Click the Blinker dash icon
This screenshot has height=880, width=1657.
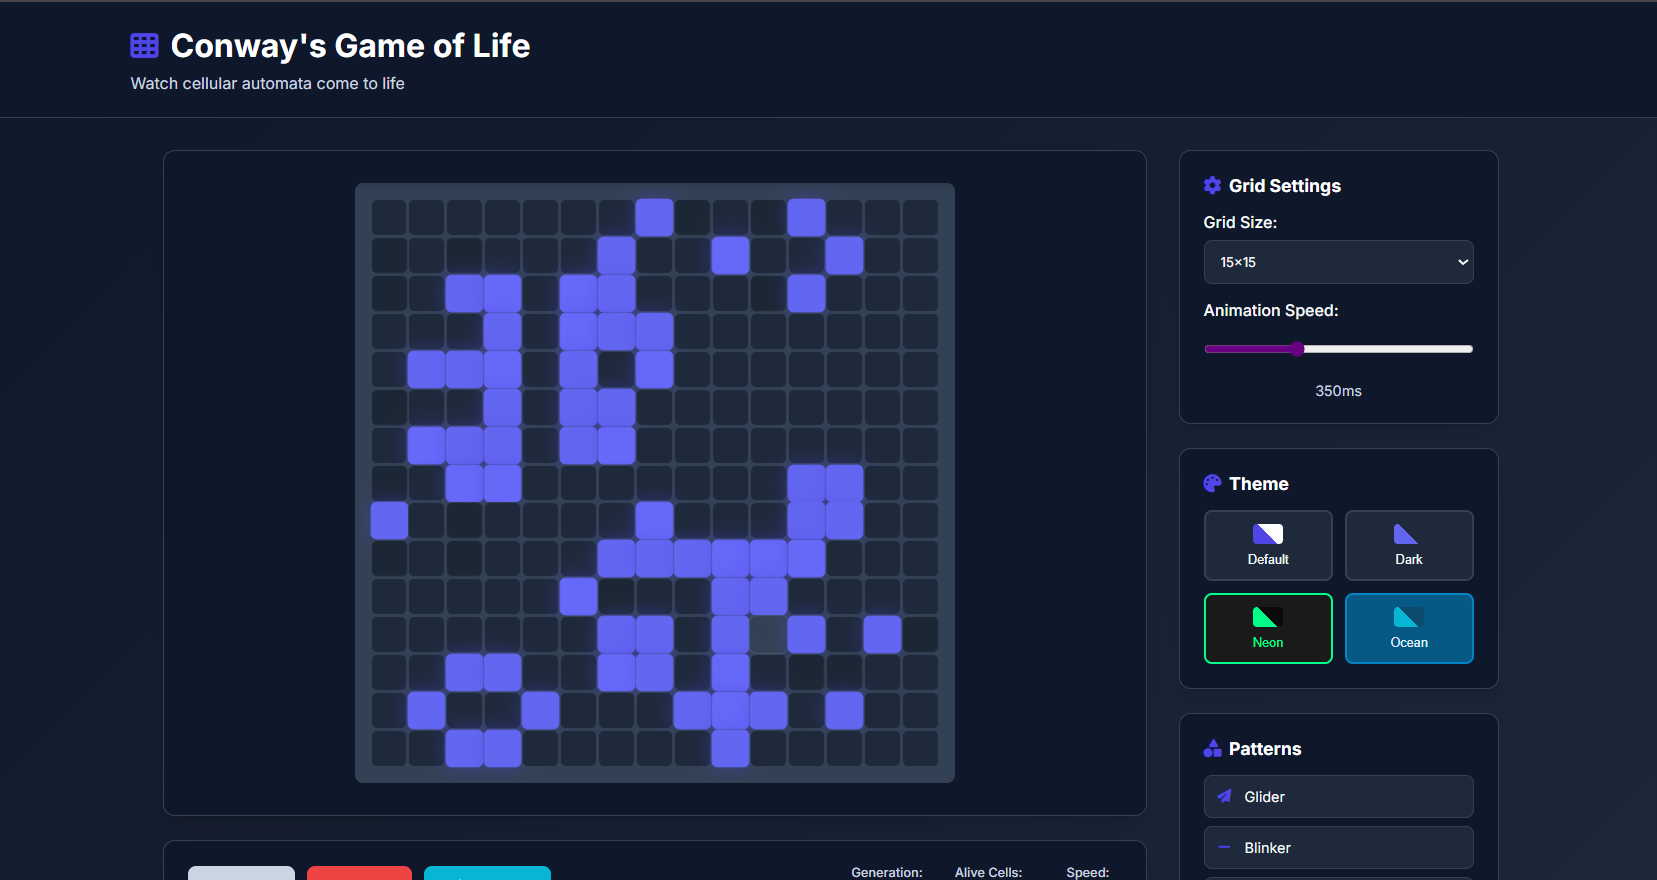1224,848
